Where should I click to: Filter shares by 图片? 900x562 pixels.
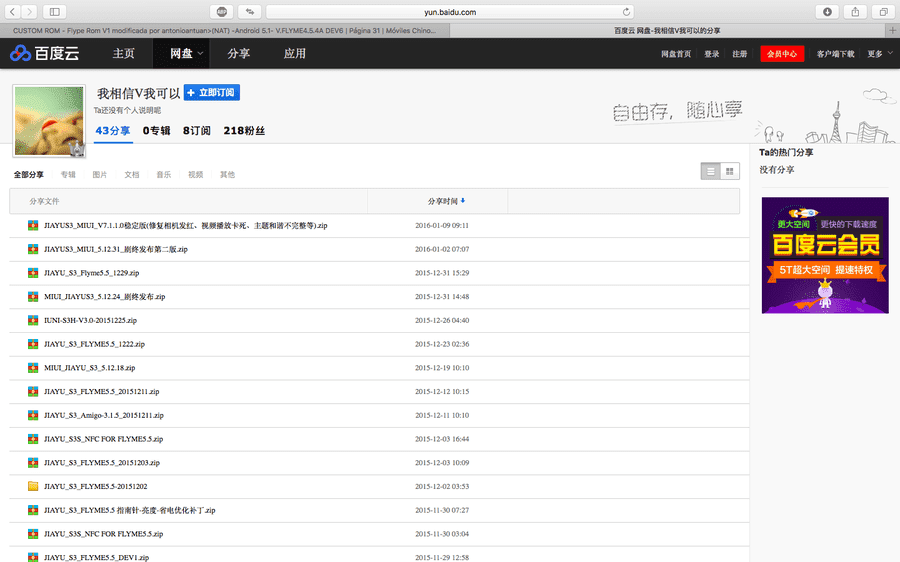100,175
